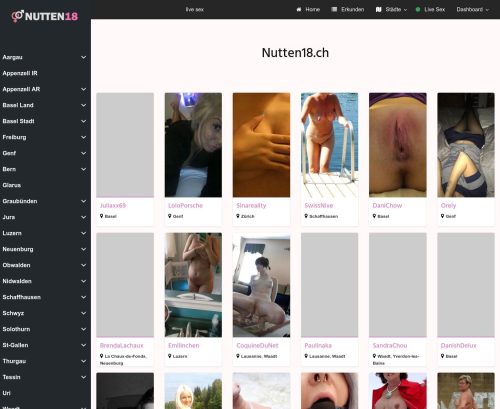Click the live sex text in top bar

[x=195, y=9]
